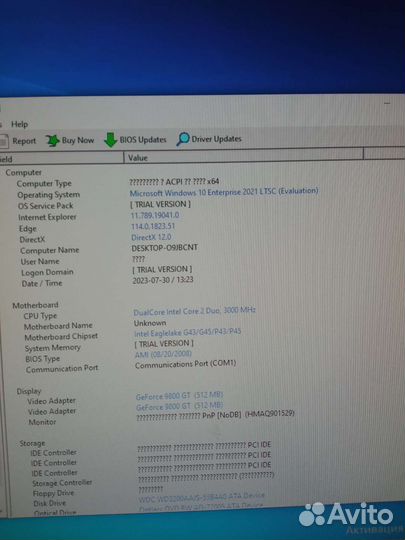Select the Computer group heading
The width and height of the screenshot is (405, 540).
pos(23,172)
